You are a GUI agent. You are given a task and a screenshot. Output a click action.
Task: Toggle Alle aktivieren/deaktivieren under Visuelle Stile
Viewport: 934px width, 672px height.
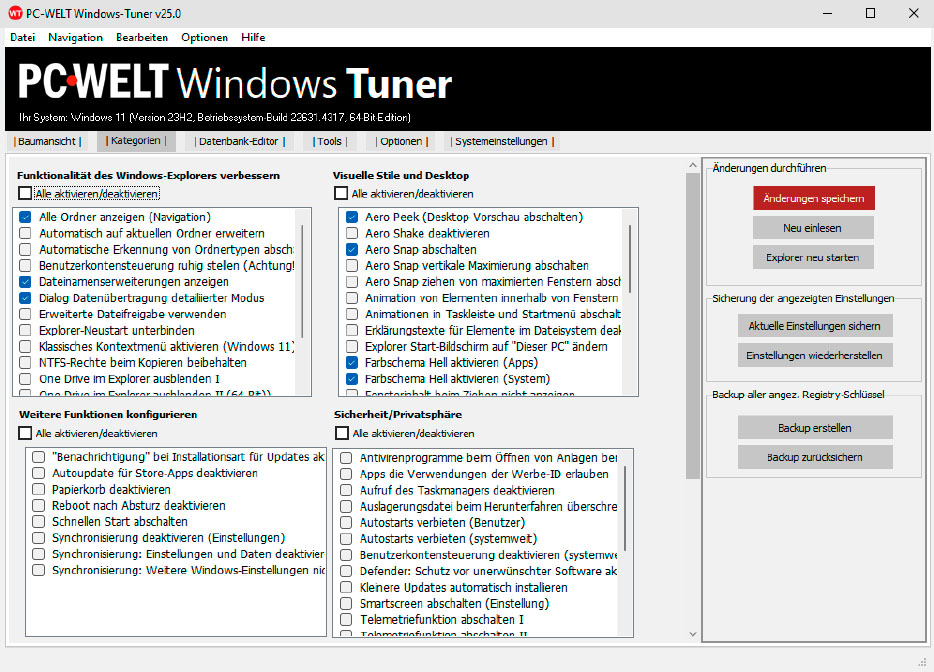click(341, 194)
